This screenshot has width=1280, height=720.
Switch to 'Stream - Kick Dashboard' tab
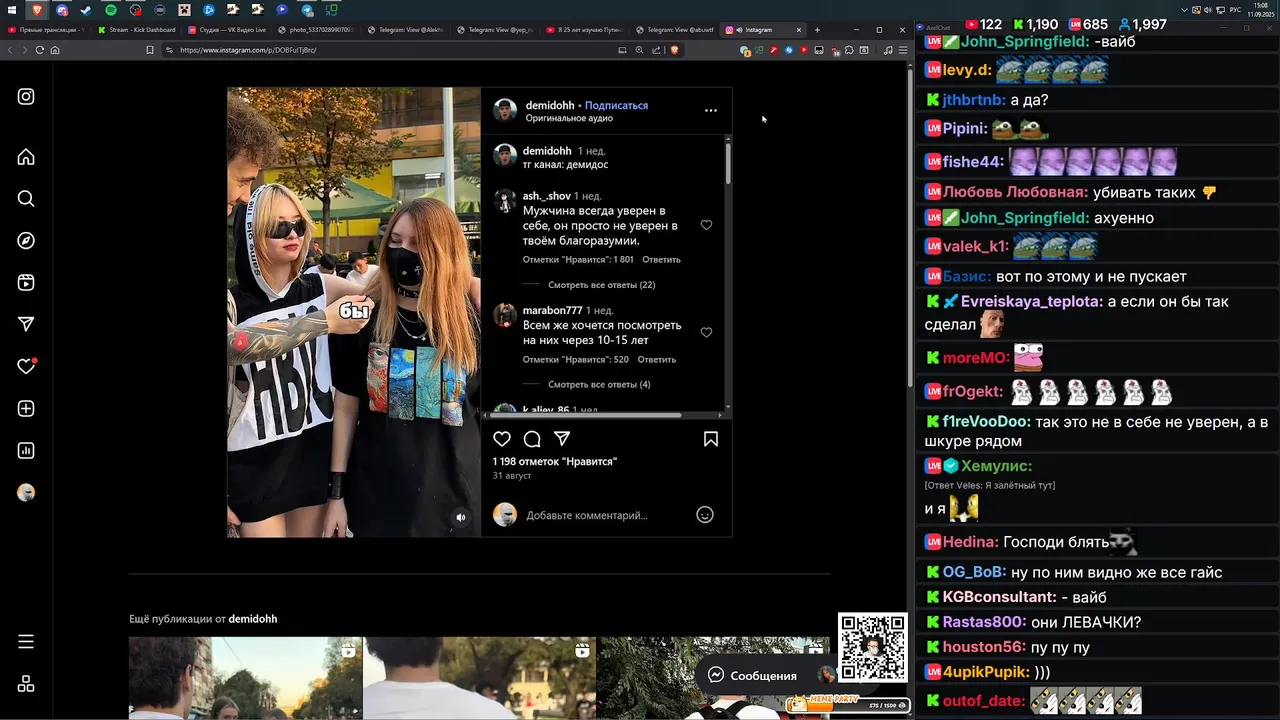click(136, 30)
